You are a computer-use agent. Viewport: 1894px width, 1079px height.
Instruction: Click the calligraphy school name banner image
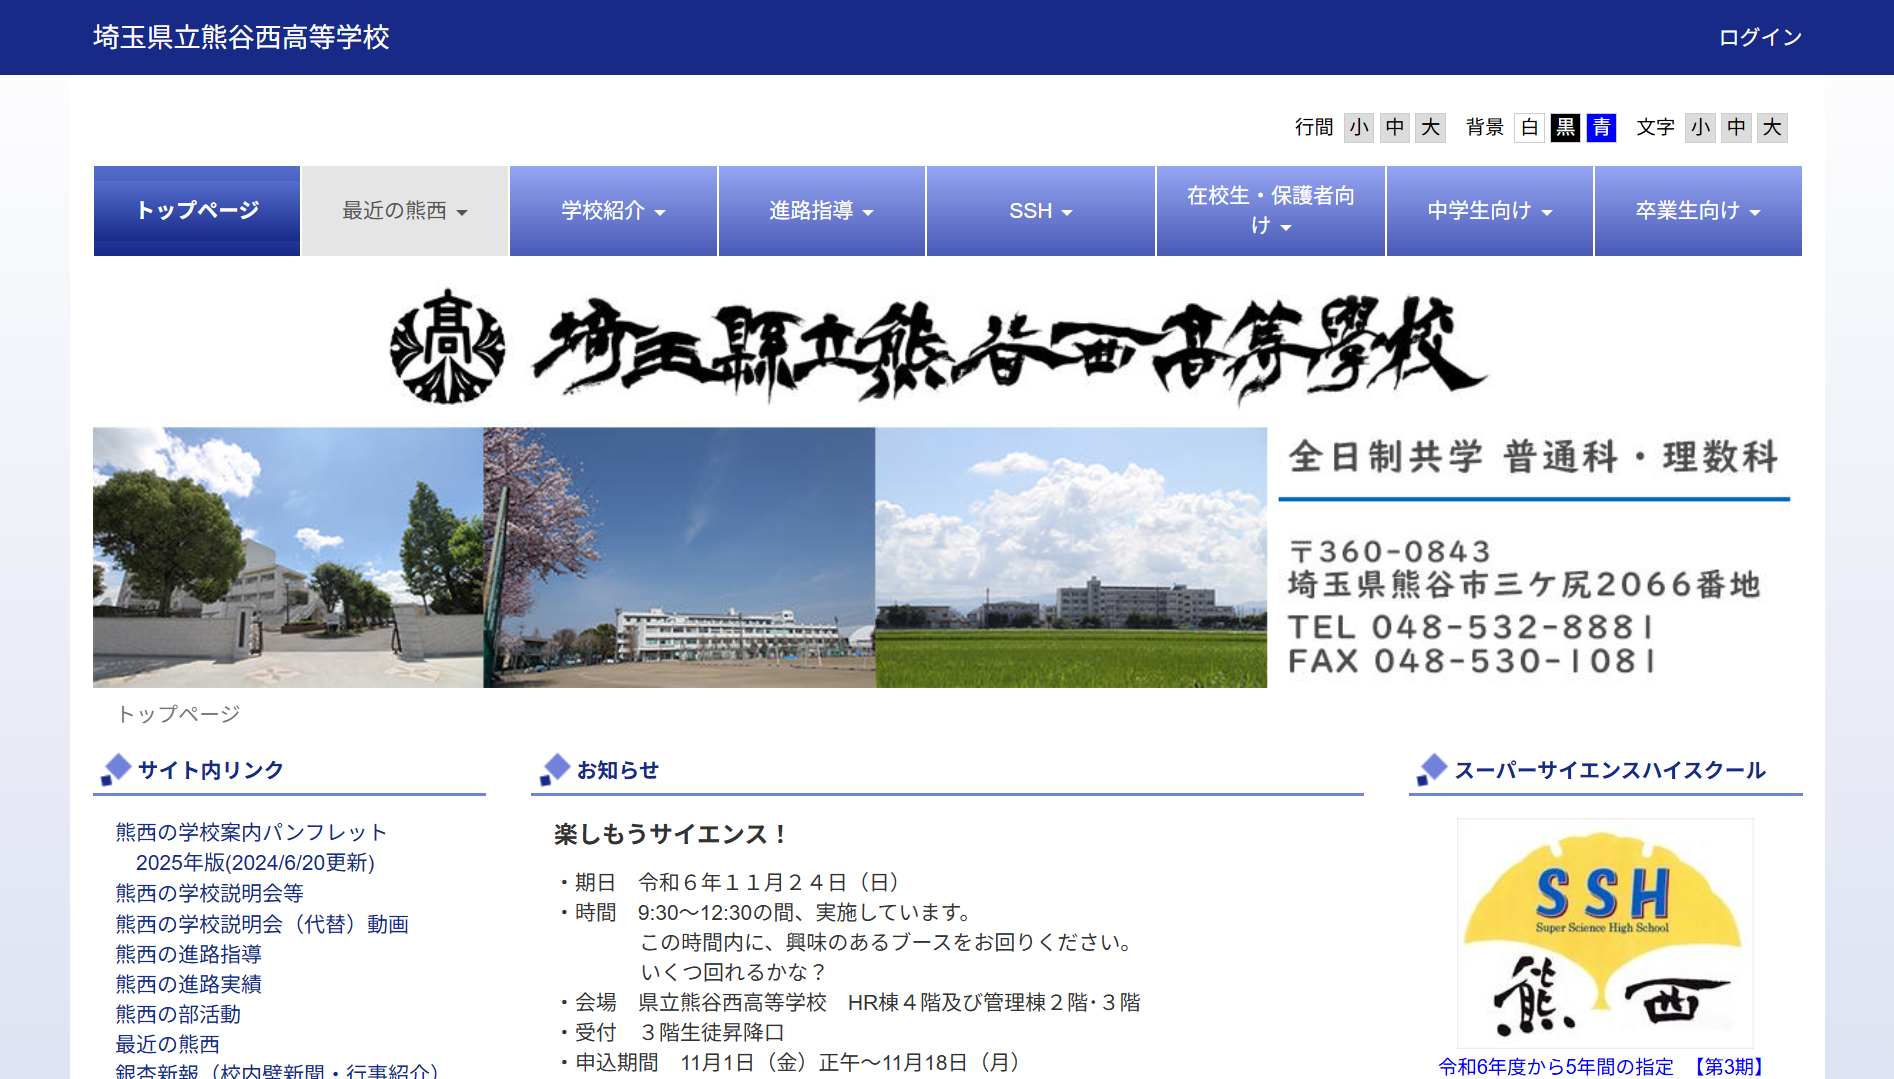[1010, 350]
